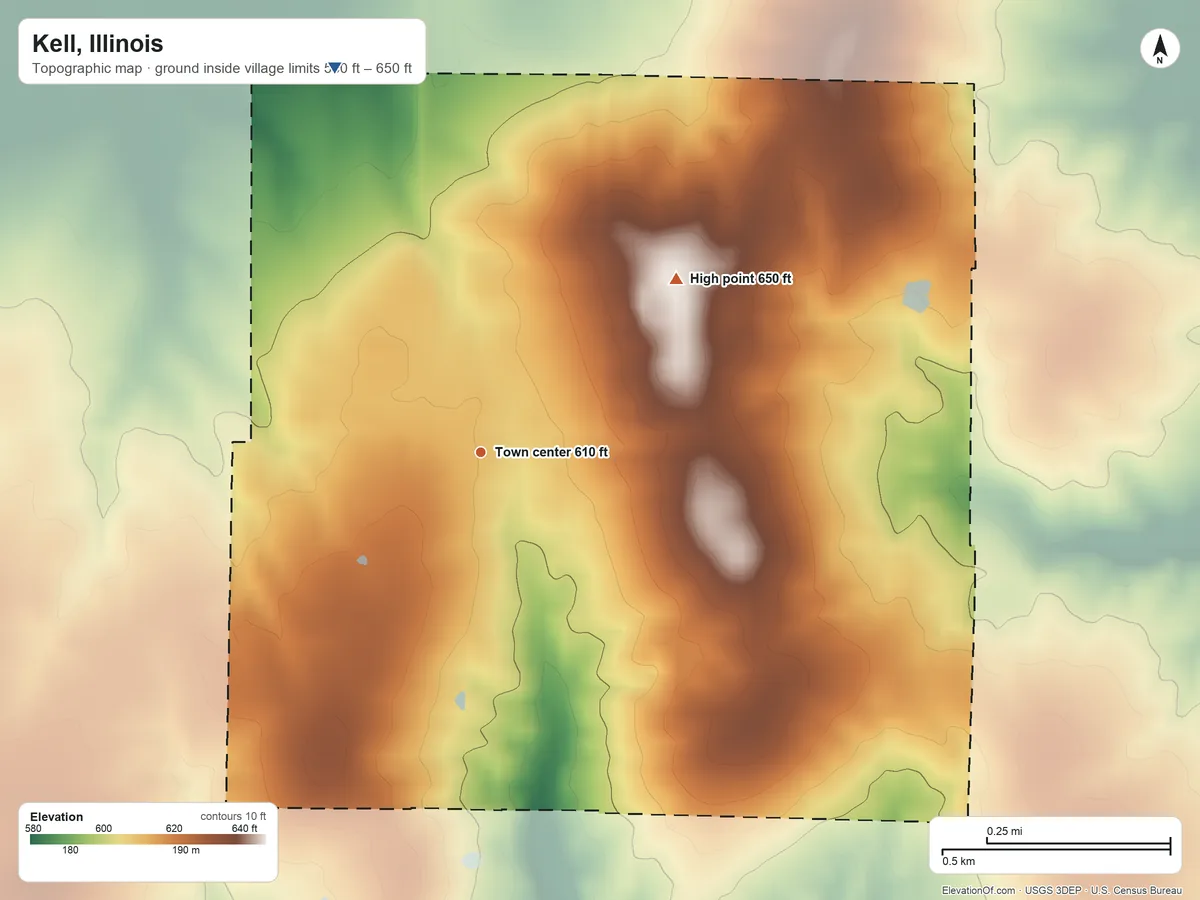Click the '0.5 km' scale bar label

click(959, 861)
